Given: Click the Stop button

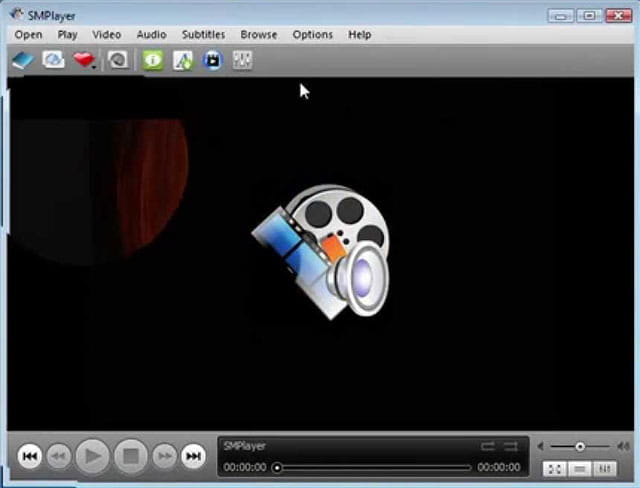Looking at the screenshot, I should pyautogui.click(x=131, y=456).
